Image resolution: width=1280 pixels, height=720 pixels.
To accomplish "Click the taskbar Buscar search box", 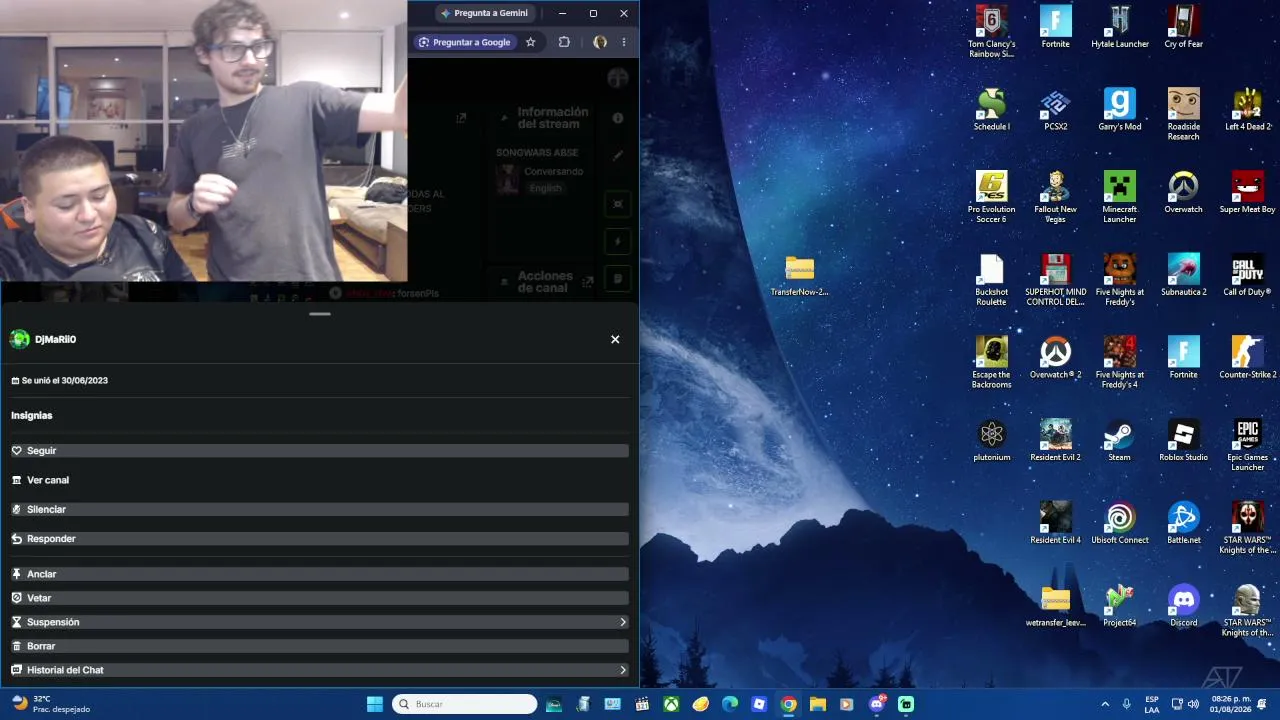I will pos(465,704).
